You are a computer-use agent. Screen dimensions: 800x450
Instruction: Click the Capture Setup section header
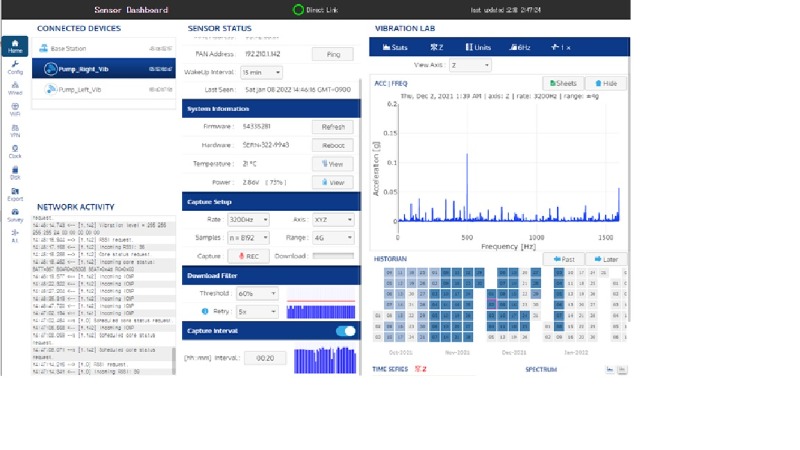271,202
